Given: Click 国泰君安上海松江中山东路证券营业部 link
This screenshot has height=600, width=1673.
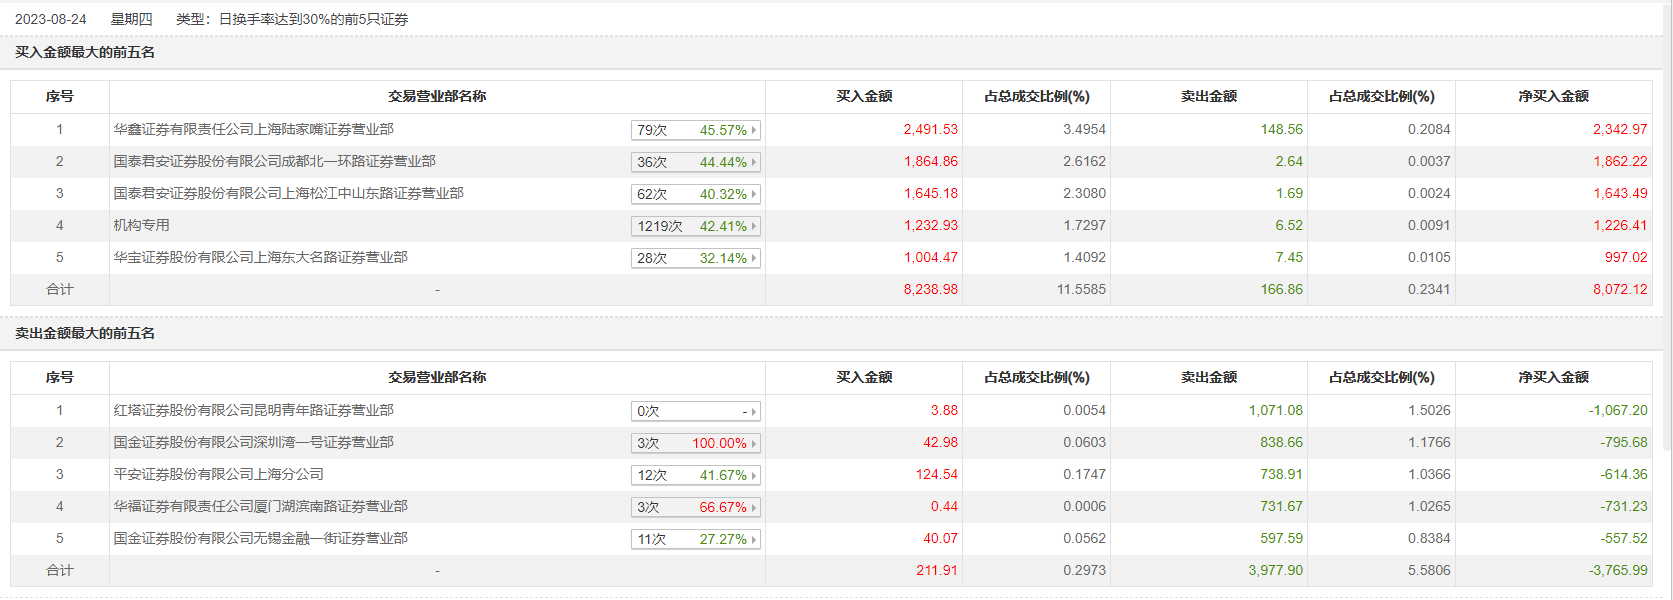Looking at the screenshot, I should coord(288,193).
